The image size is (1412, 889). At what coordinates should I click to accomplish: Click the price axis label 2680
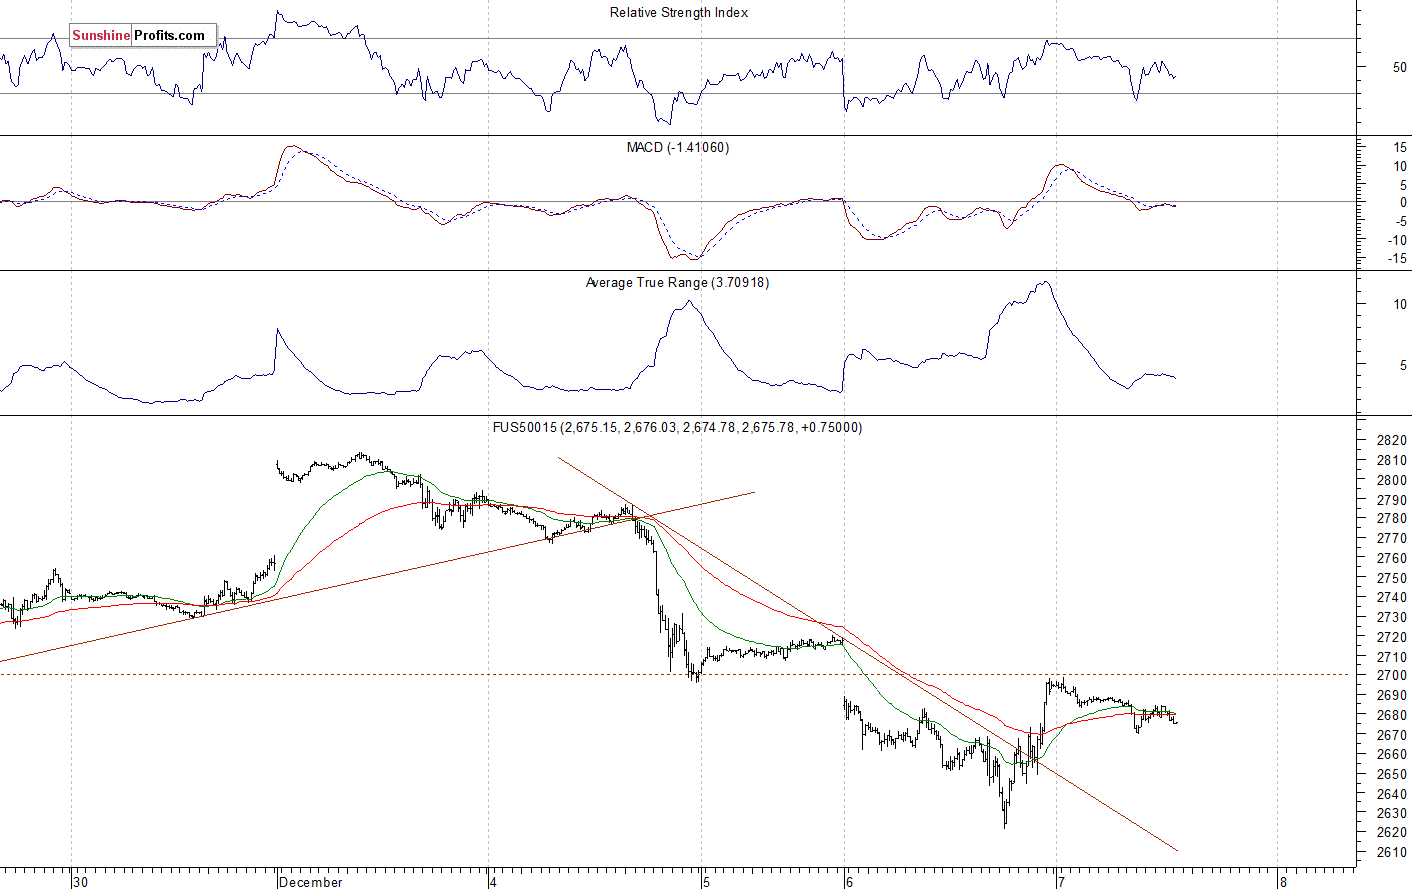(1392, 716)
